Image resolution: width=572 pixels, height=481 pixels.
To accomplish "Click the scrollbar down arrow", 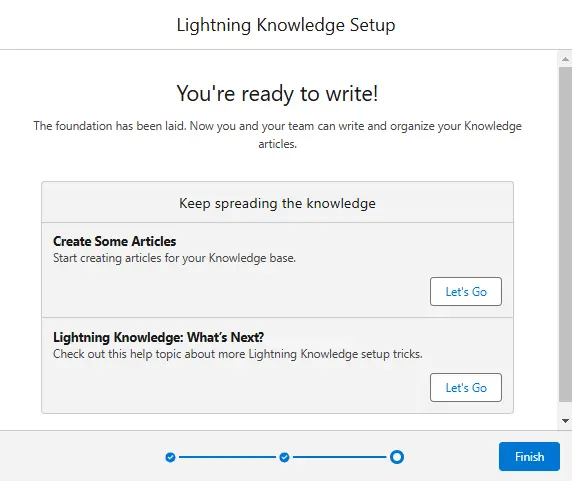I will pos(565,421).
